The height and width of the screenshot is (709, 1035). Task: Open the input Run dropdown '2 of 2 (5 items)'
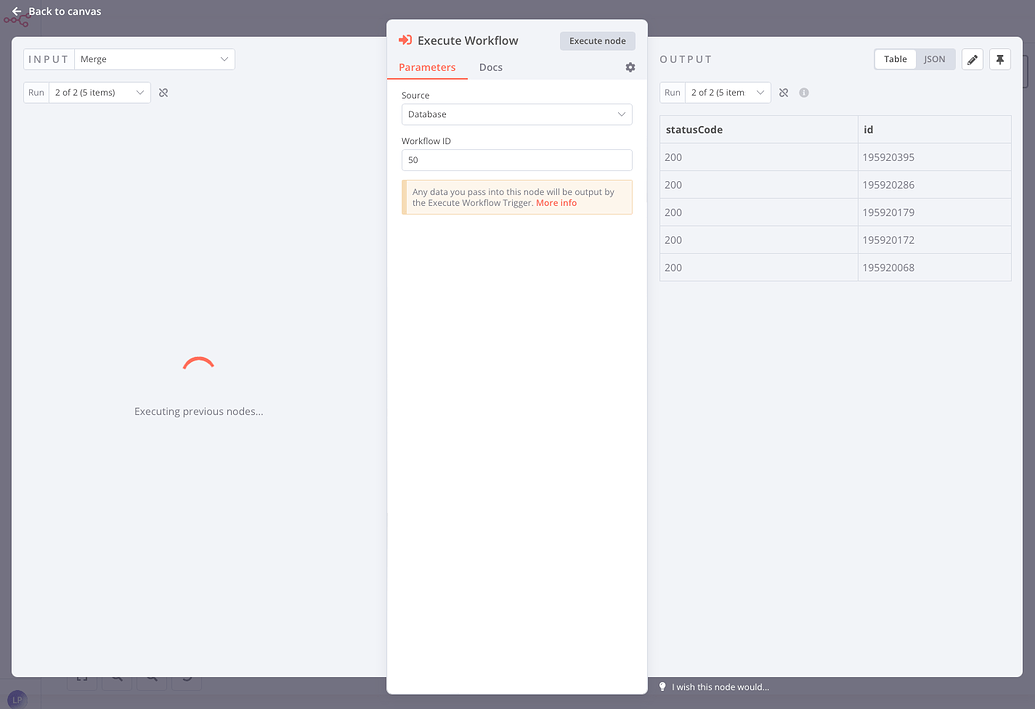pyautogui.click(x=97, y=92)
